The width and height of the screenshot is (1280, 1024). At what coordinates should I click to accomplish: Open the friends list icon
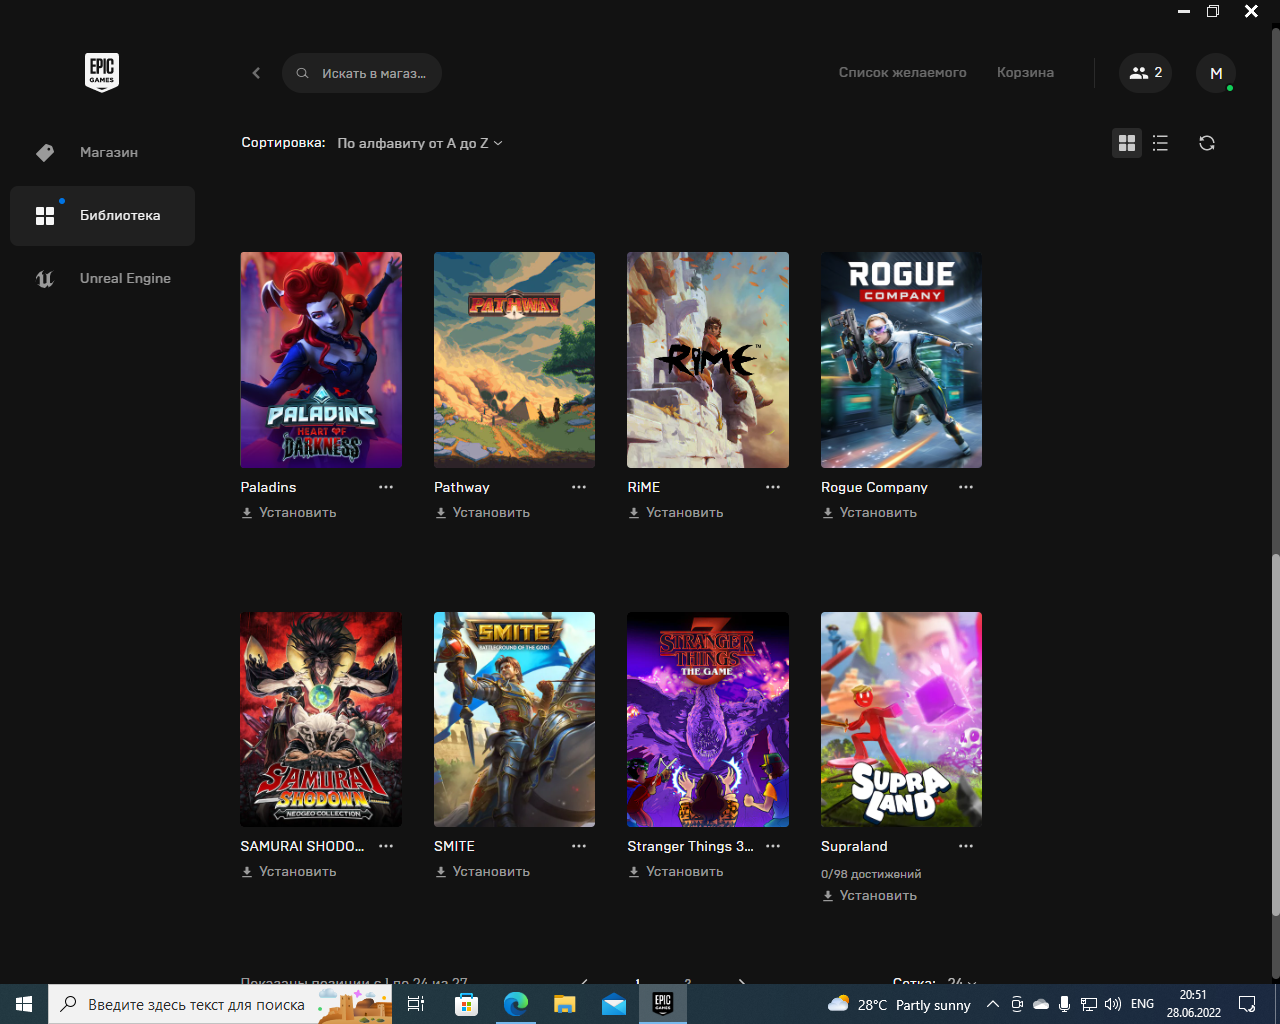coord(1145,73)
